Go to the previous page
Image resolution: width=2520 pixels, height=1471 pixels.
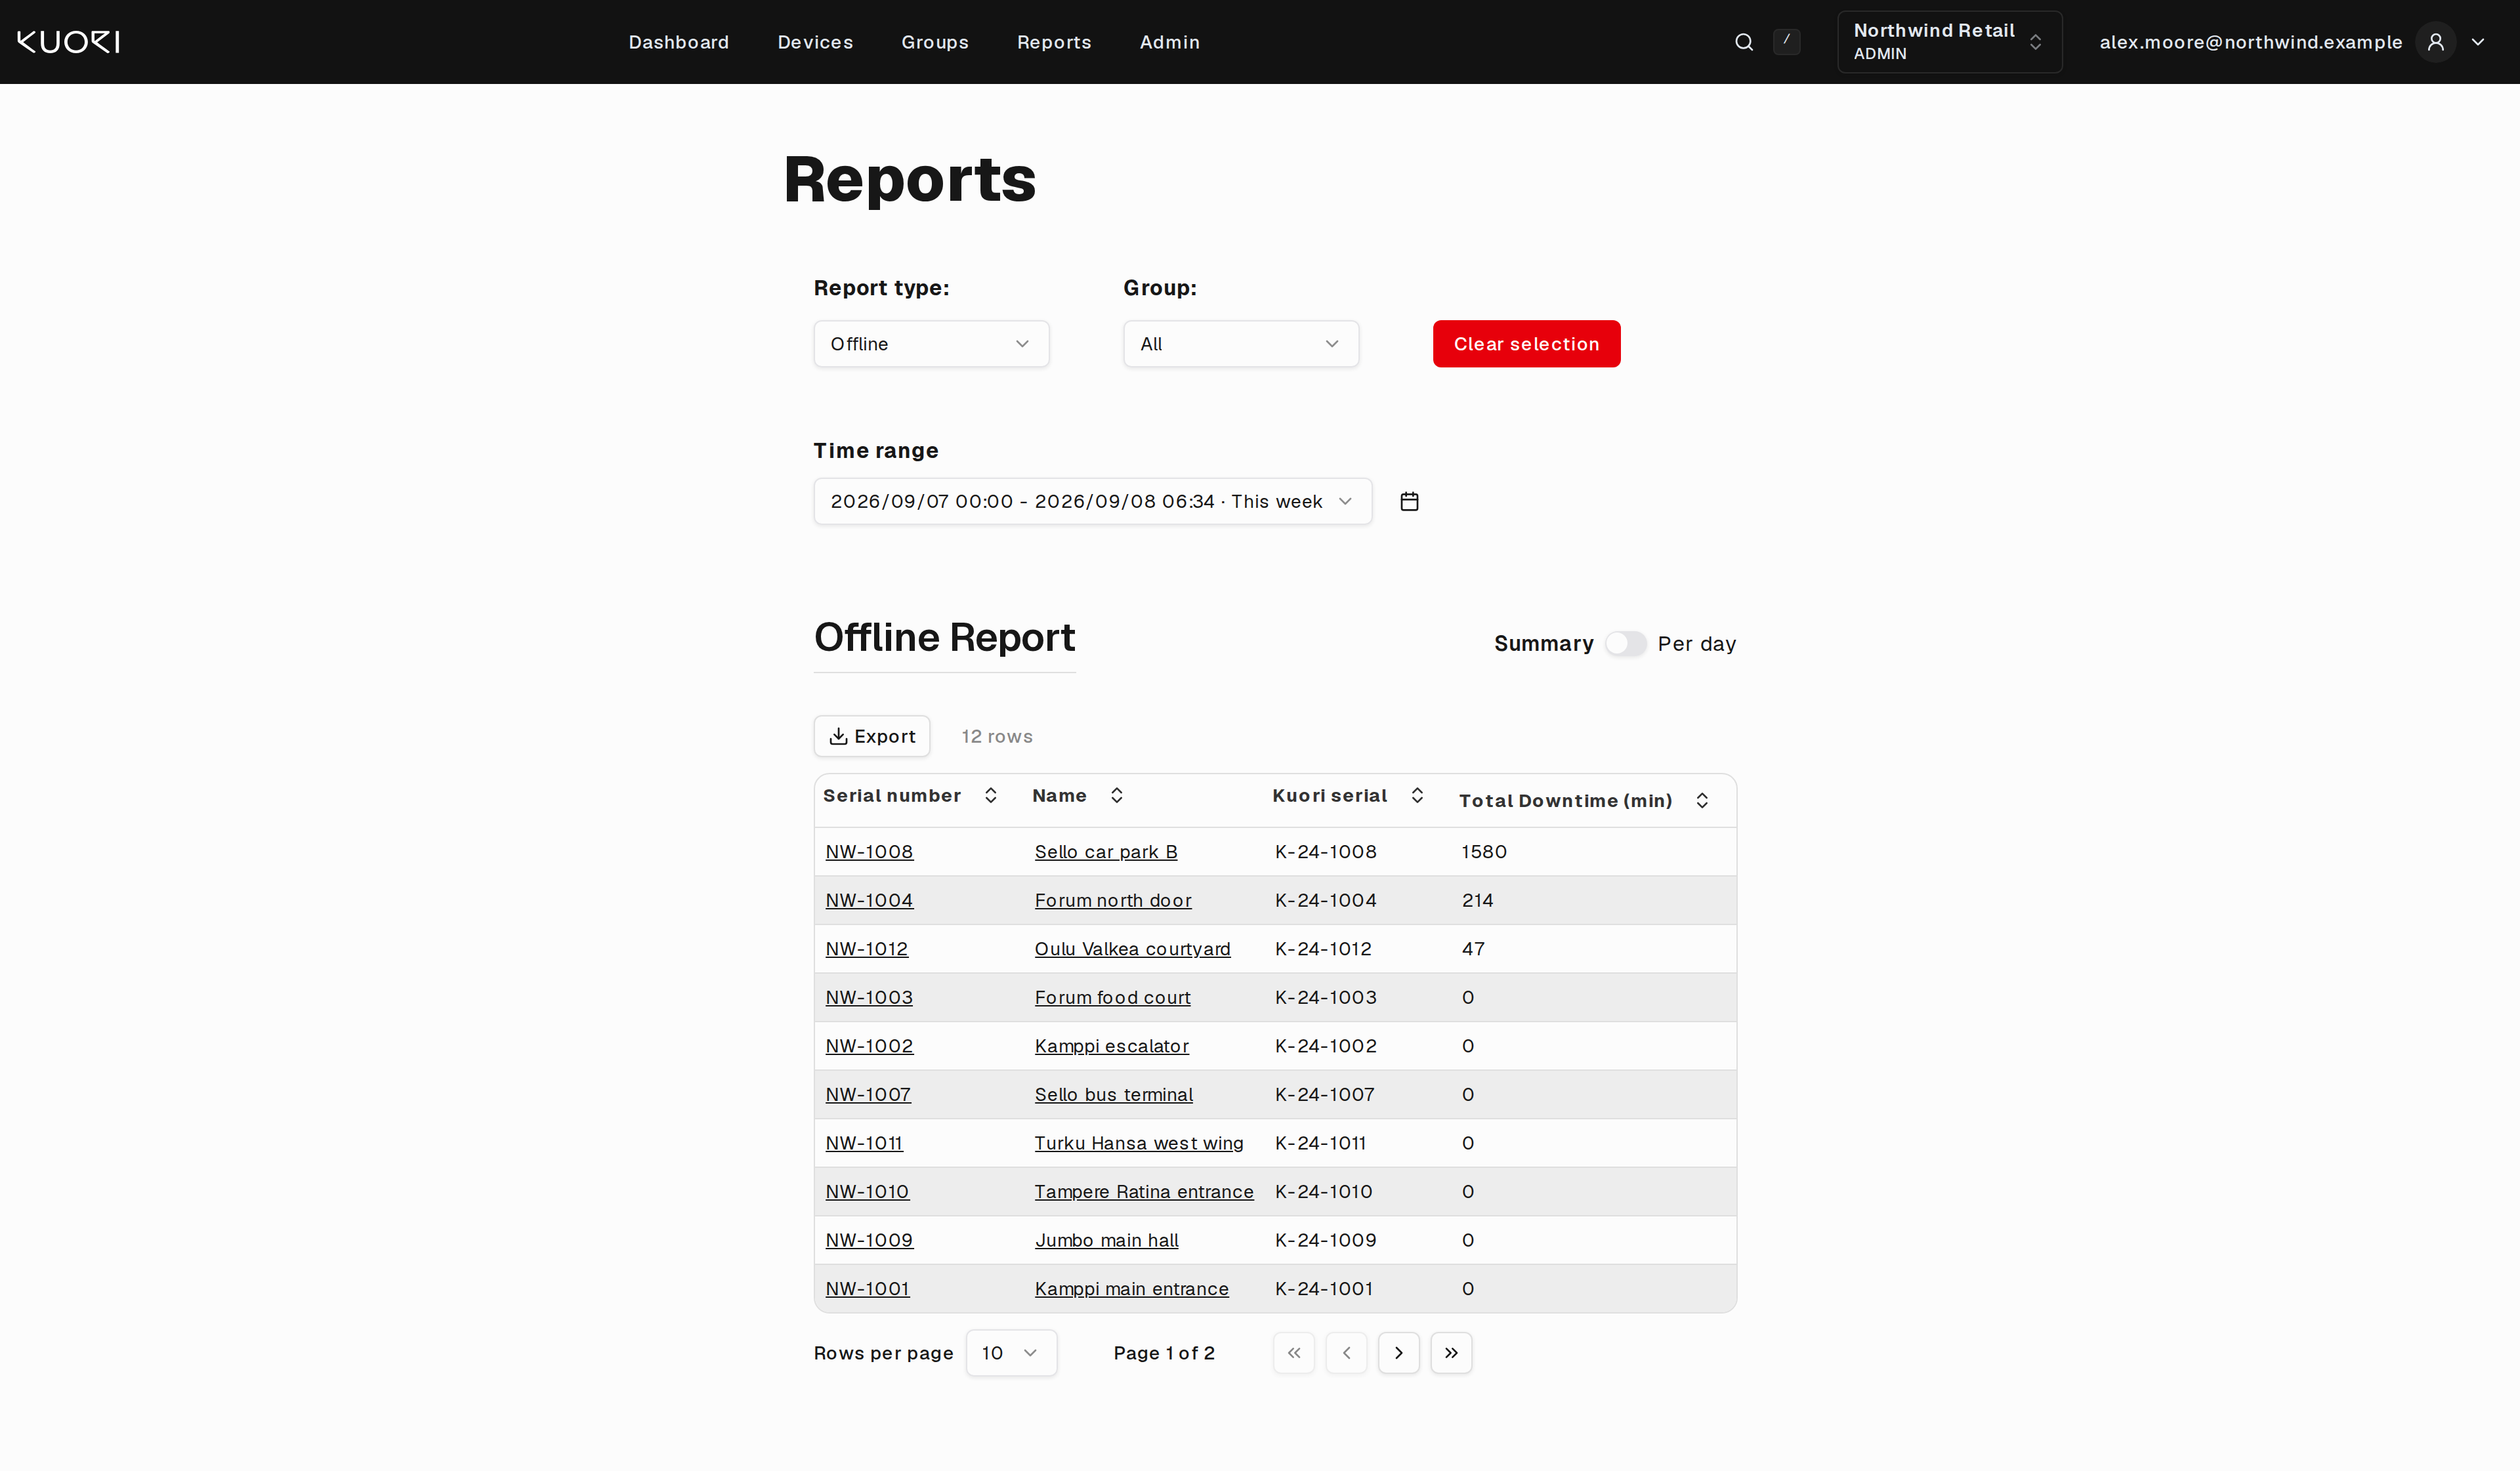pos(1346,1353)
